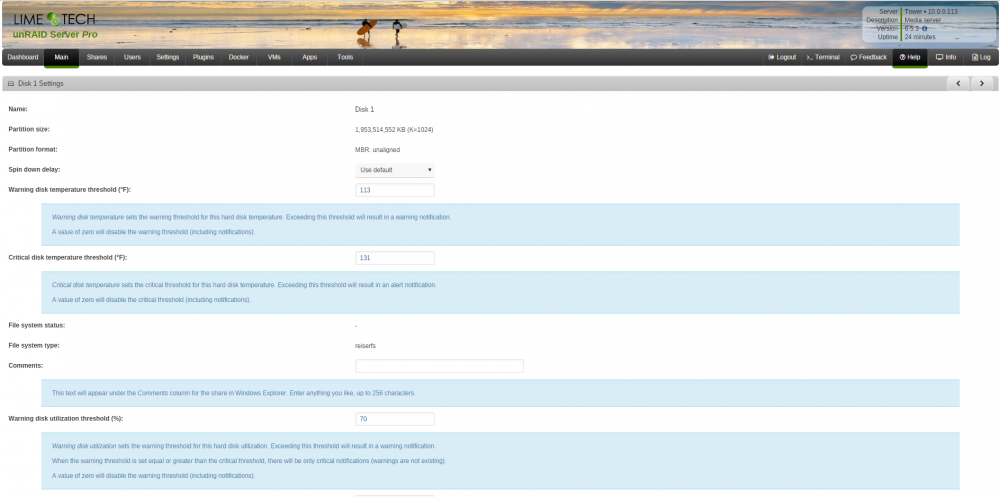Open the VMs tab
Viewport: 1000px width, 497px height.
(274, 57)
